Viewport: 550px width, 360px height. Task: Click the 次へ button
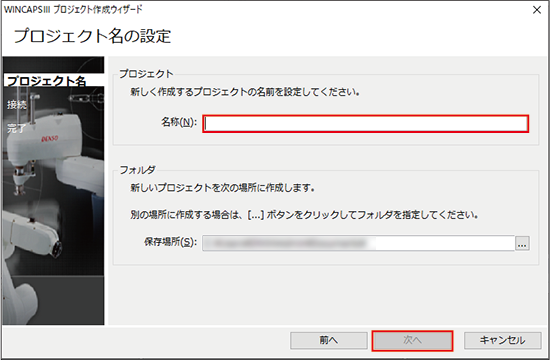[412, 340]
